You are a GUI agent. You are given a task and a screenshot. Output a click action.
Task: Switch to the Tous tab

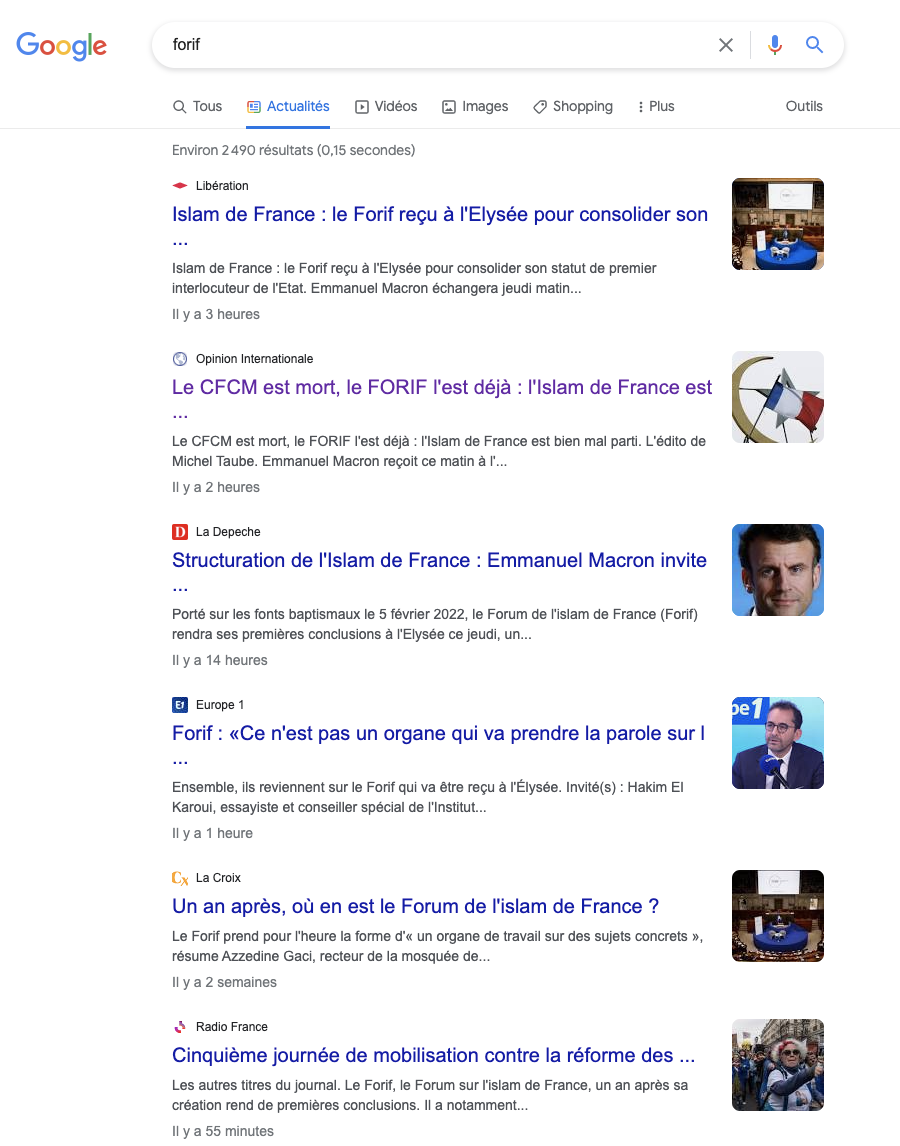click(197, 107)
